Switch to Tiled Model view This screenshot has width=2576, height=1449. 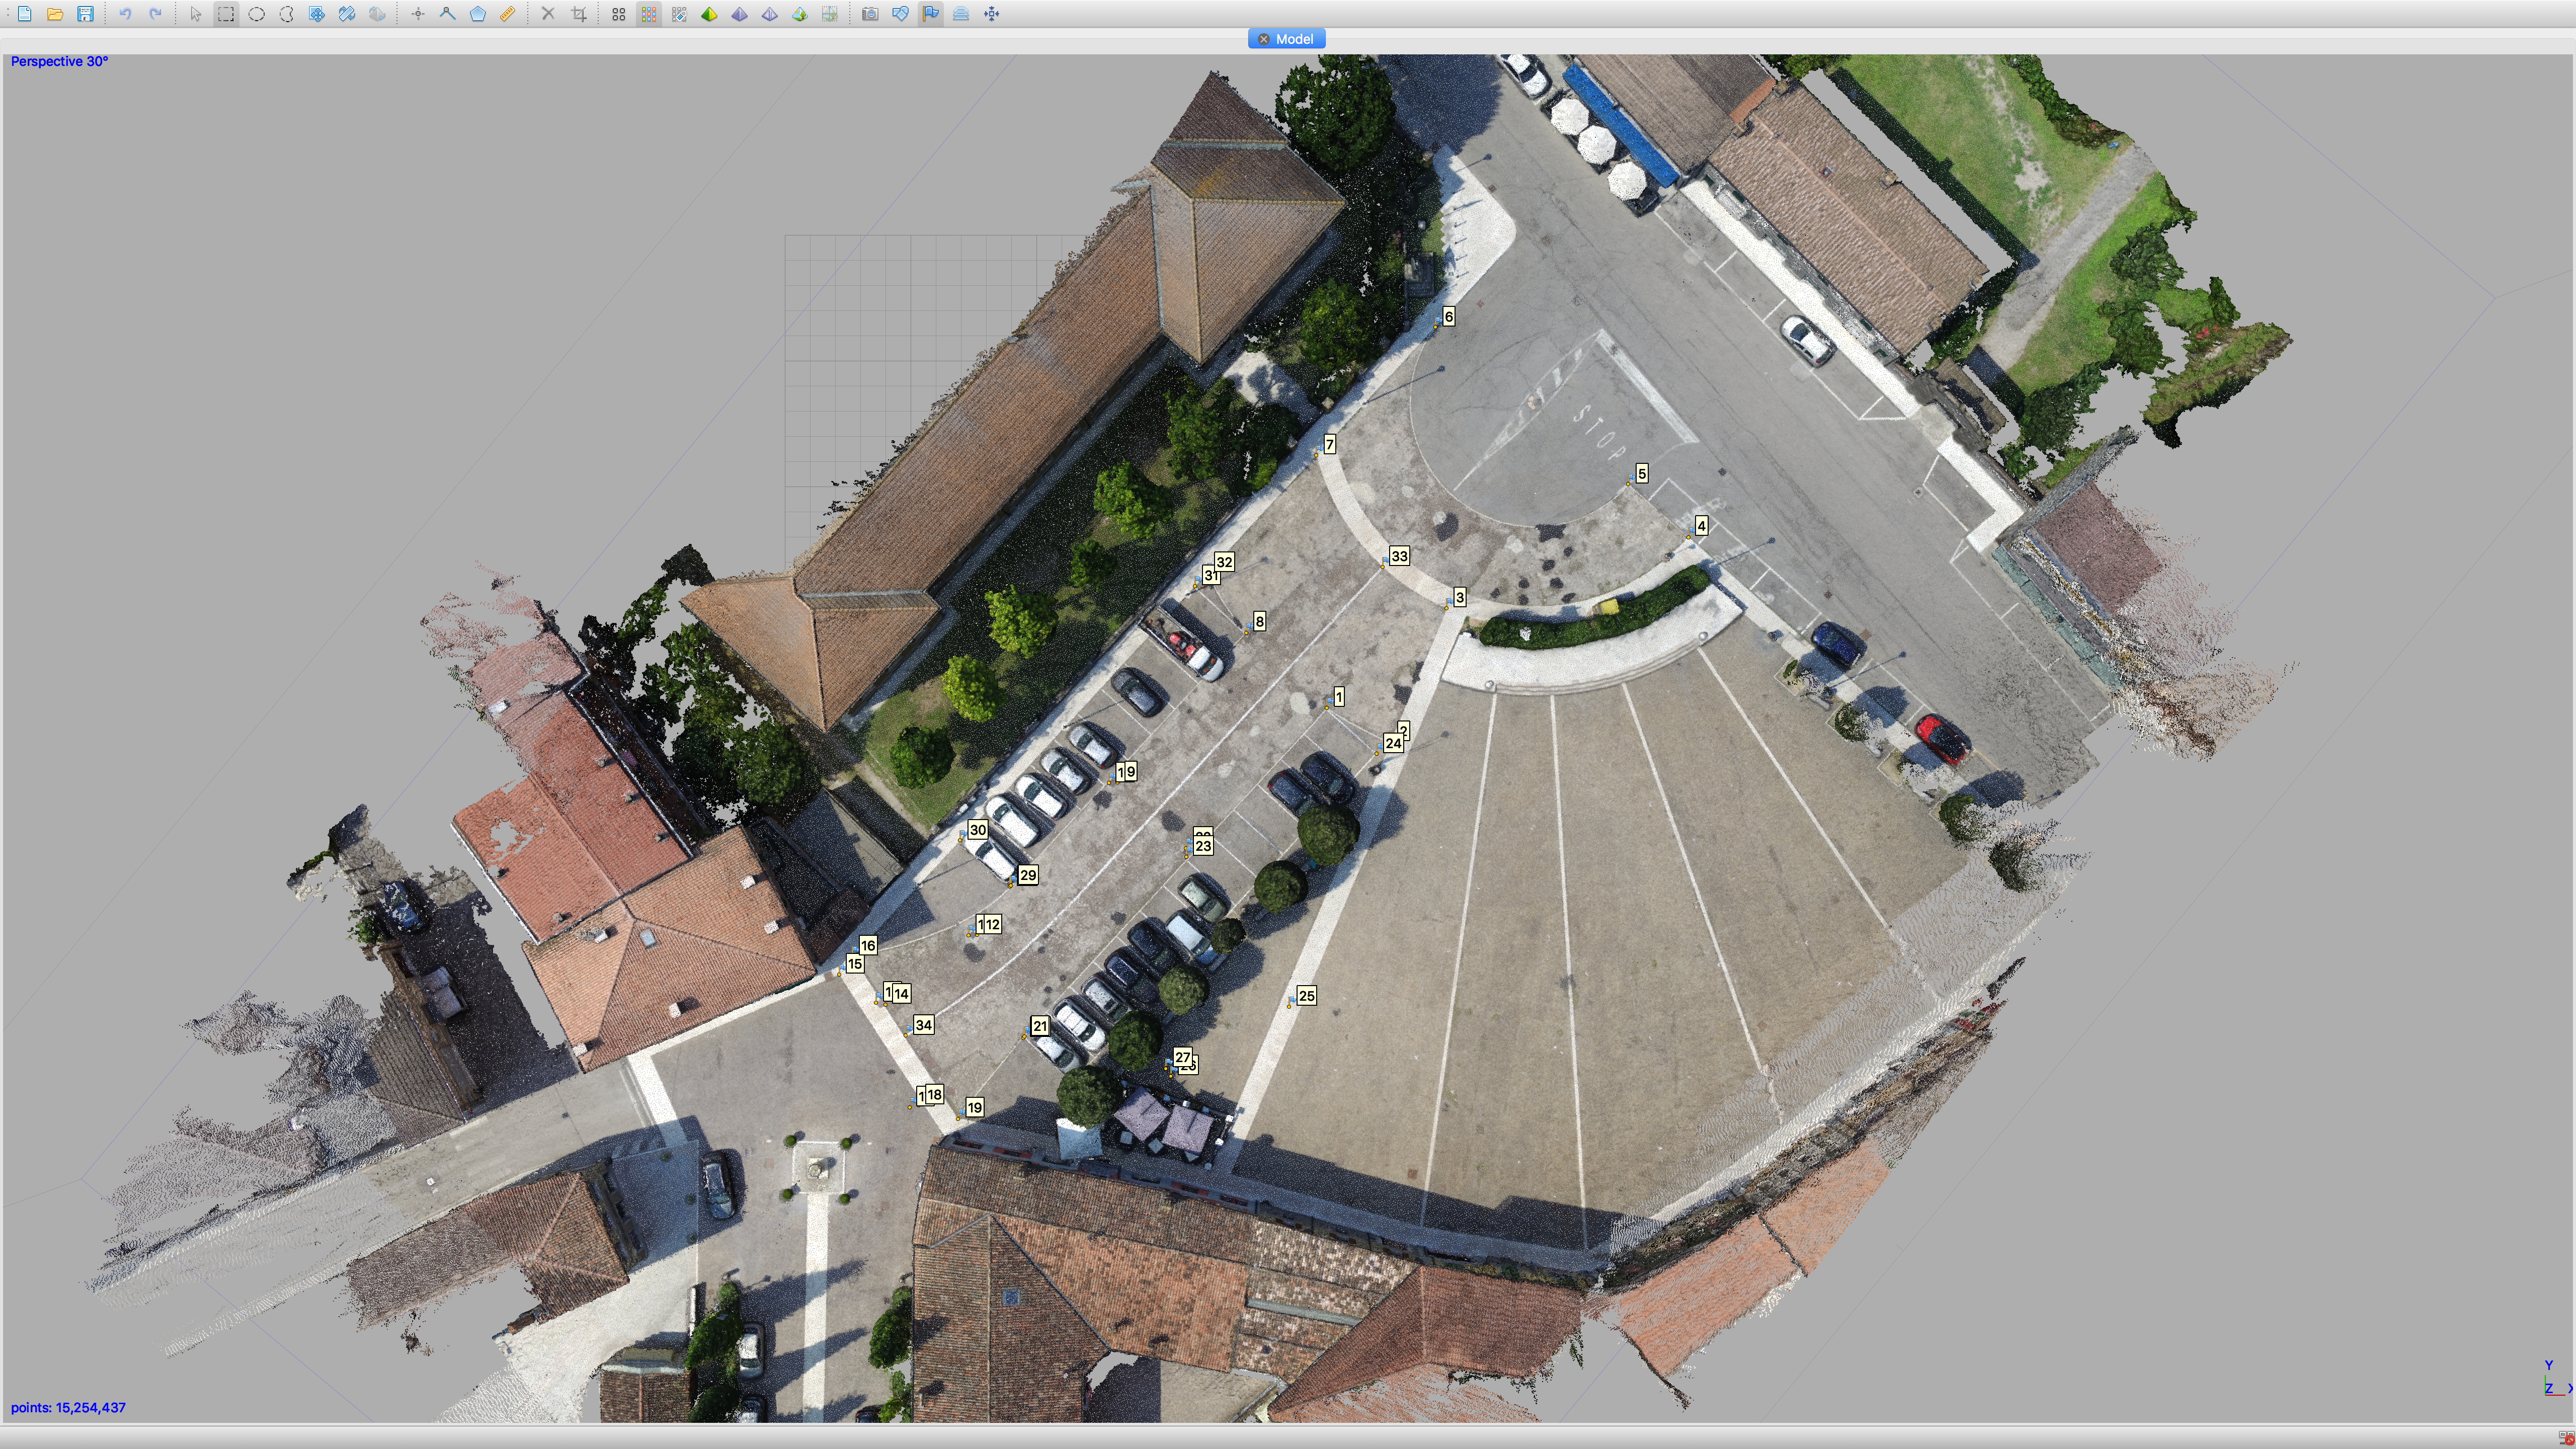[x=830, y=14]
